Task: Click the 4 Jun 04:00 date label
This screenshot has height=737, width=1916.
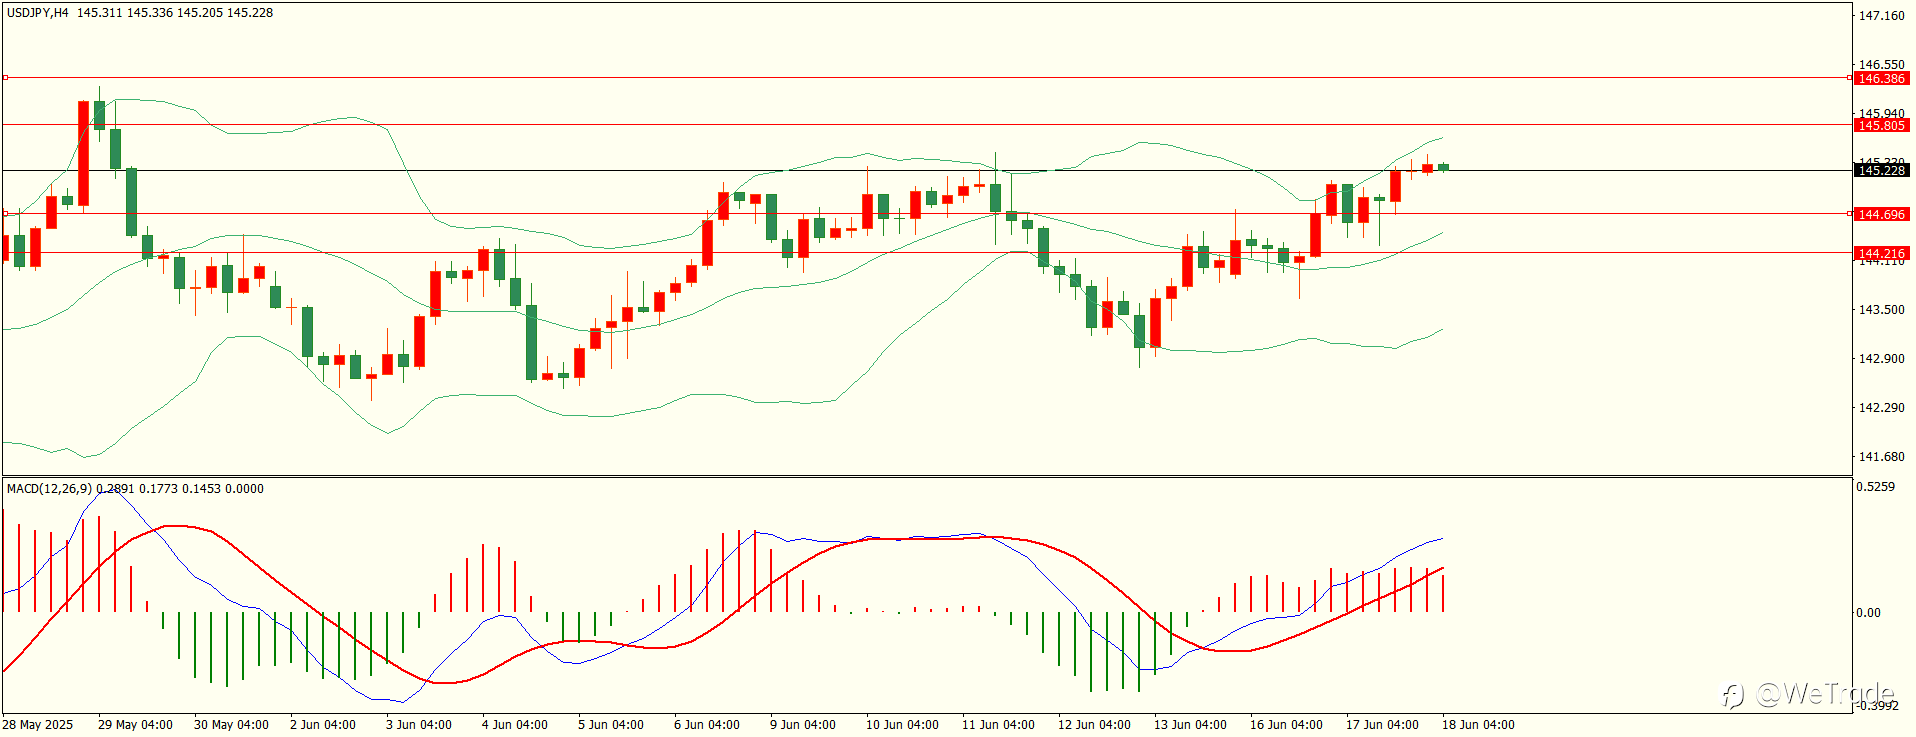Action: point(514,725)
